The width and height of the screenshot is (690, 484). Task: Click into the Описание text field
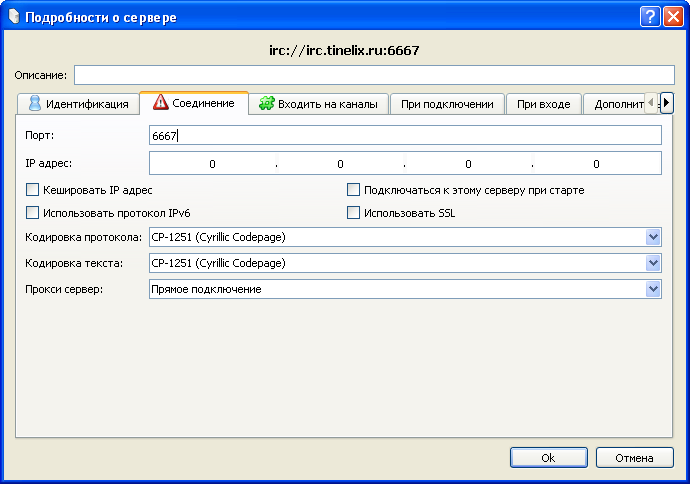pos(374,75)
